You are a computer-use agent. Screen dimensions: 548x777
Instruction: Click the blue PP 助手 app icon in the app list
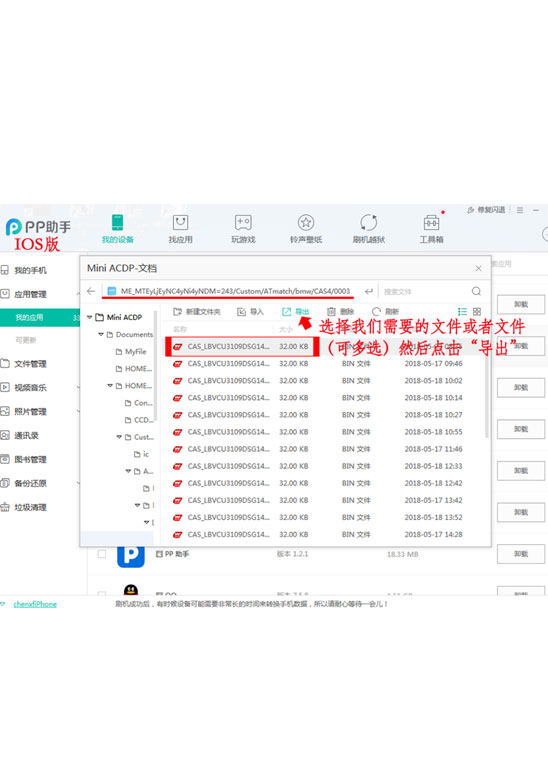point(131,556)
